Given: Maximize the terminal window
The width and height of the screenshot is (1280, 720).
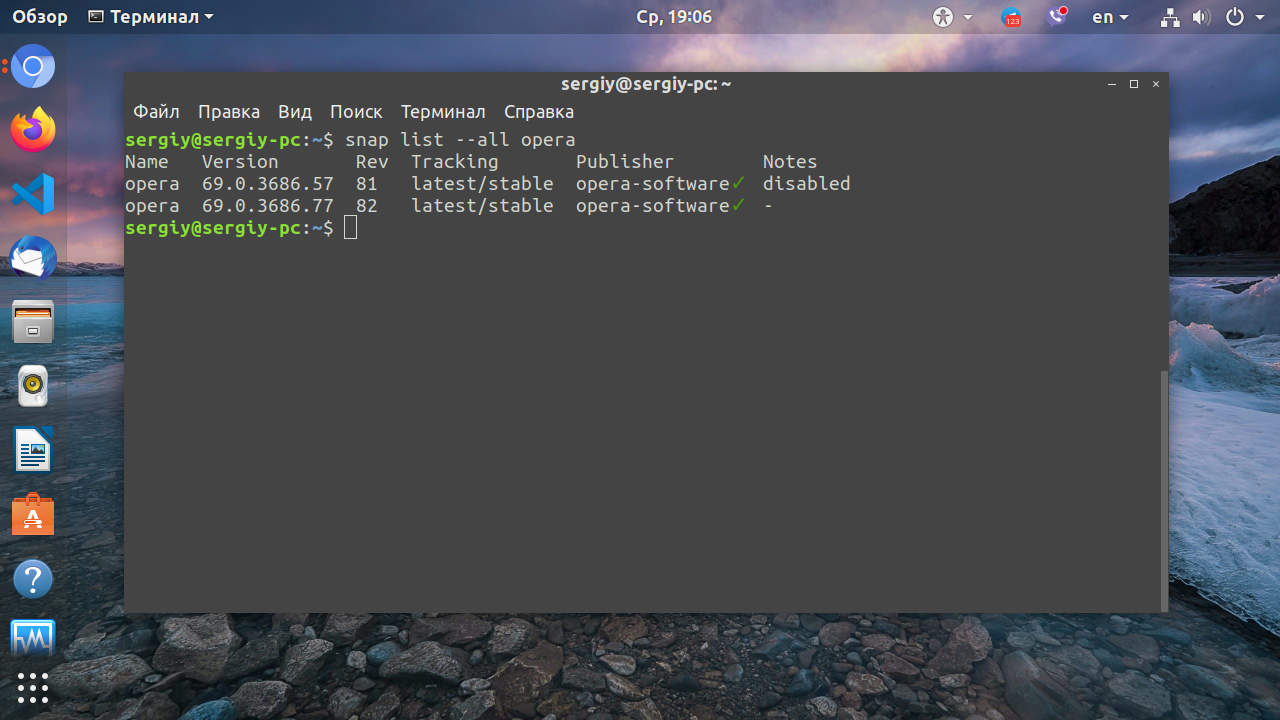Looking at the screenshot, I should [x=1134, y=85].
